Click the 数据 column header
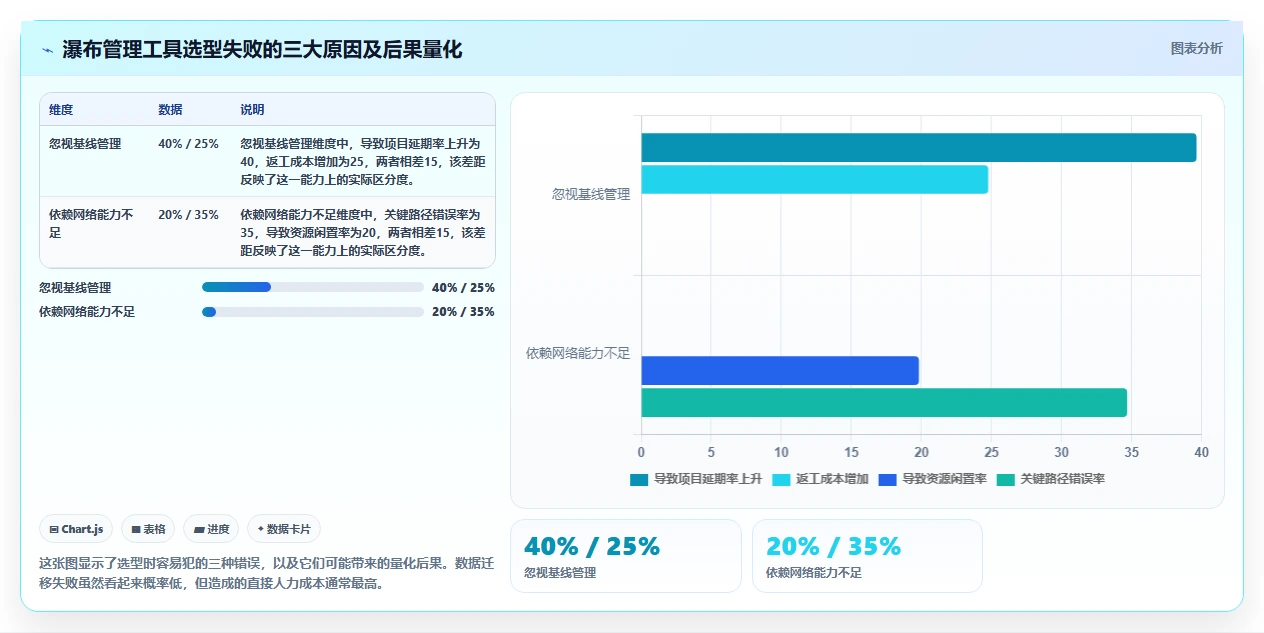The image size is (1264, 633). 170,110
